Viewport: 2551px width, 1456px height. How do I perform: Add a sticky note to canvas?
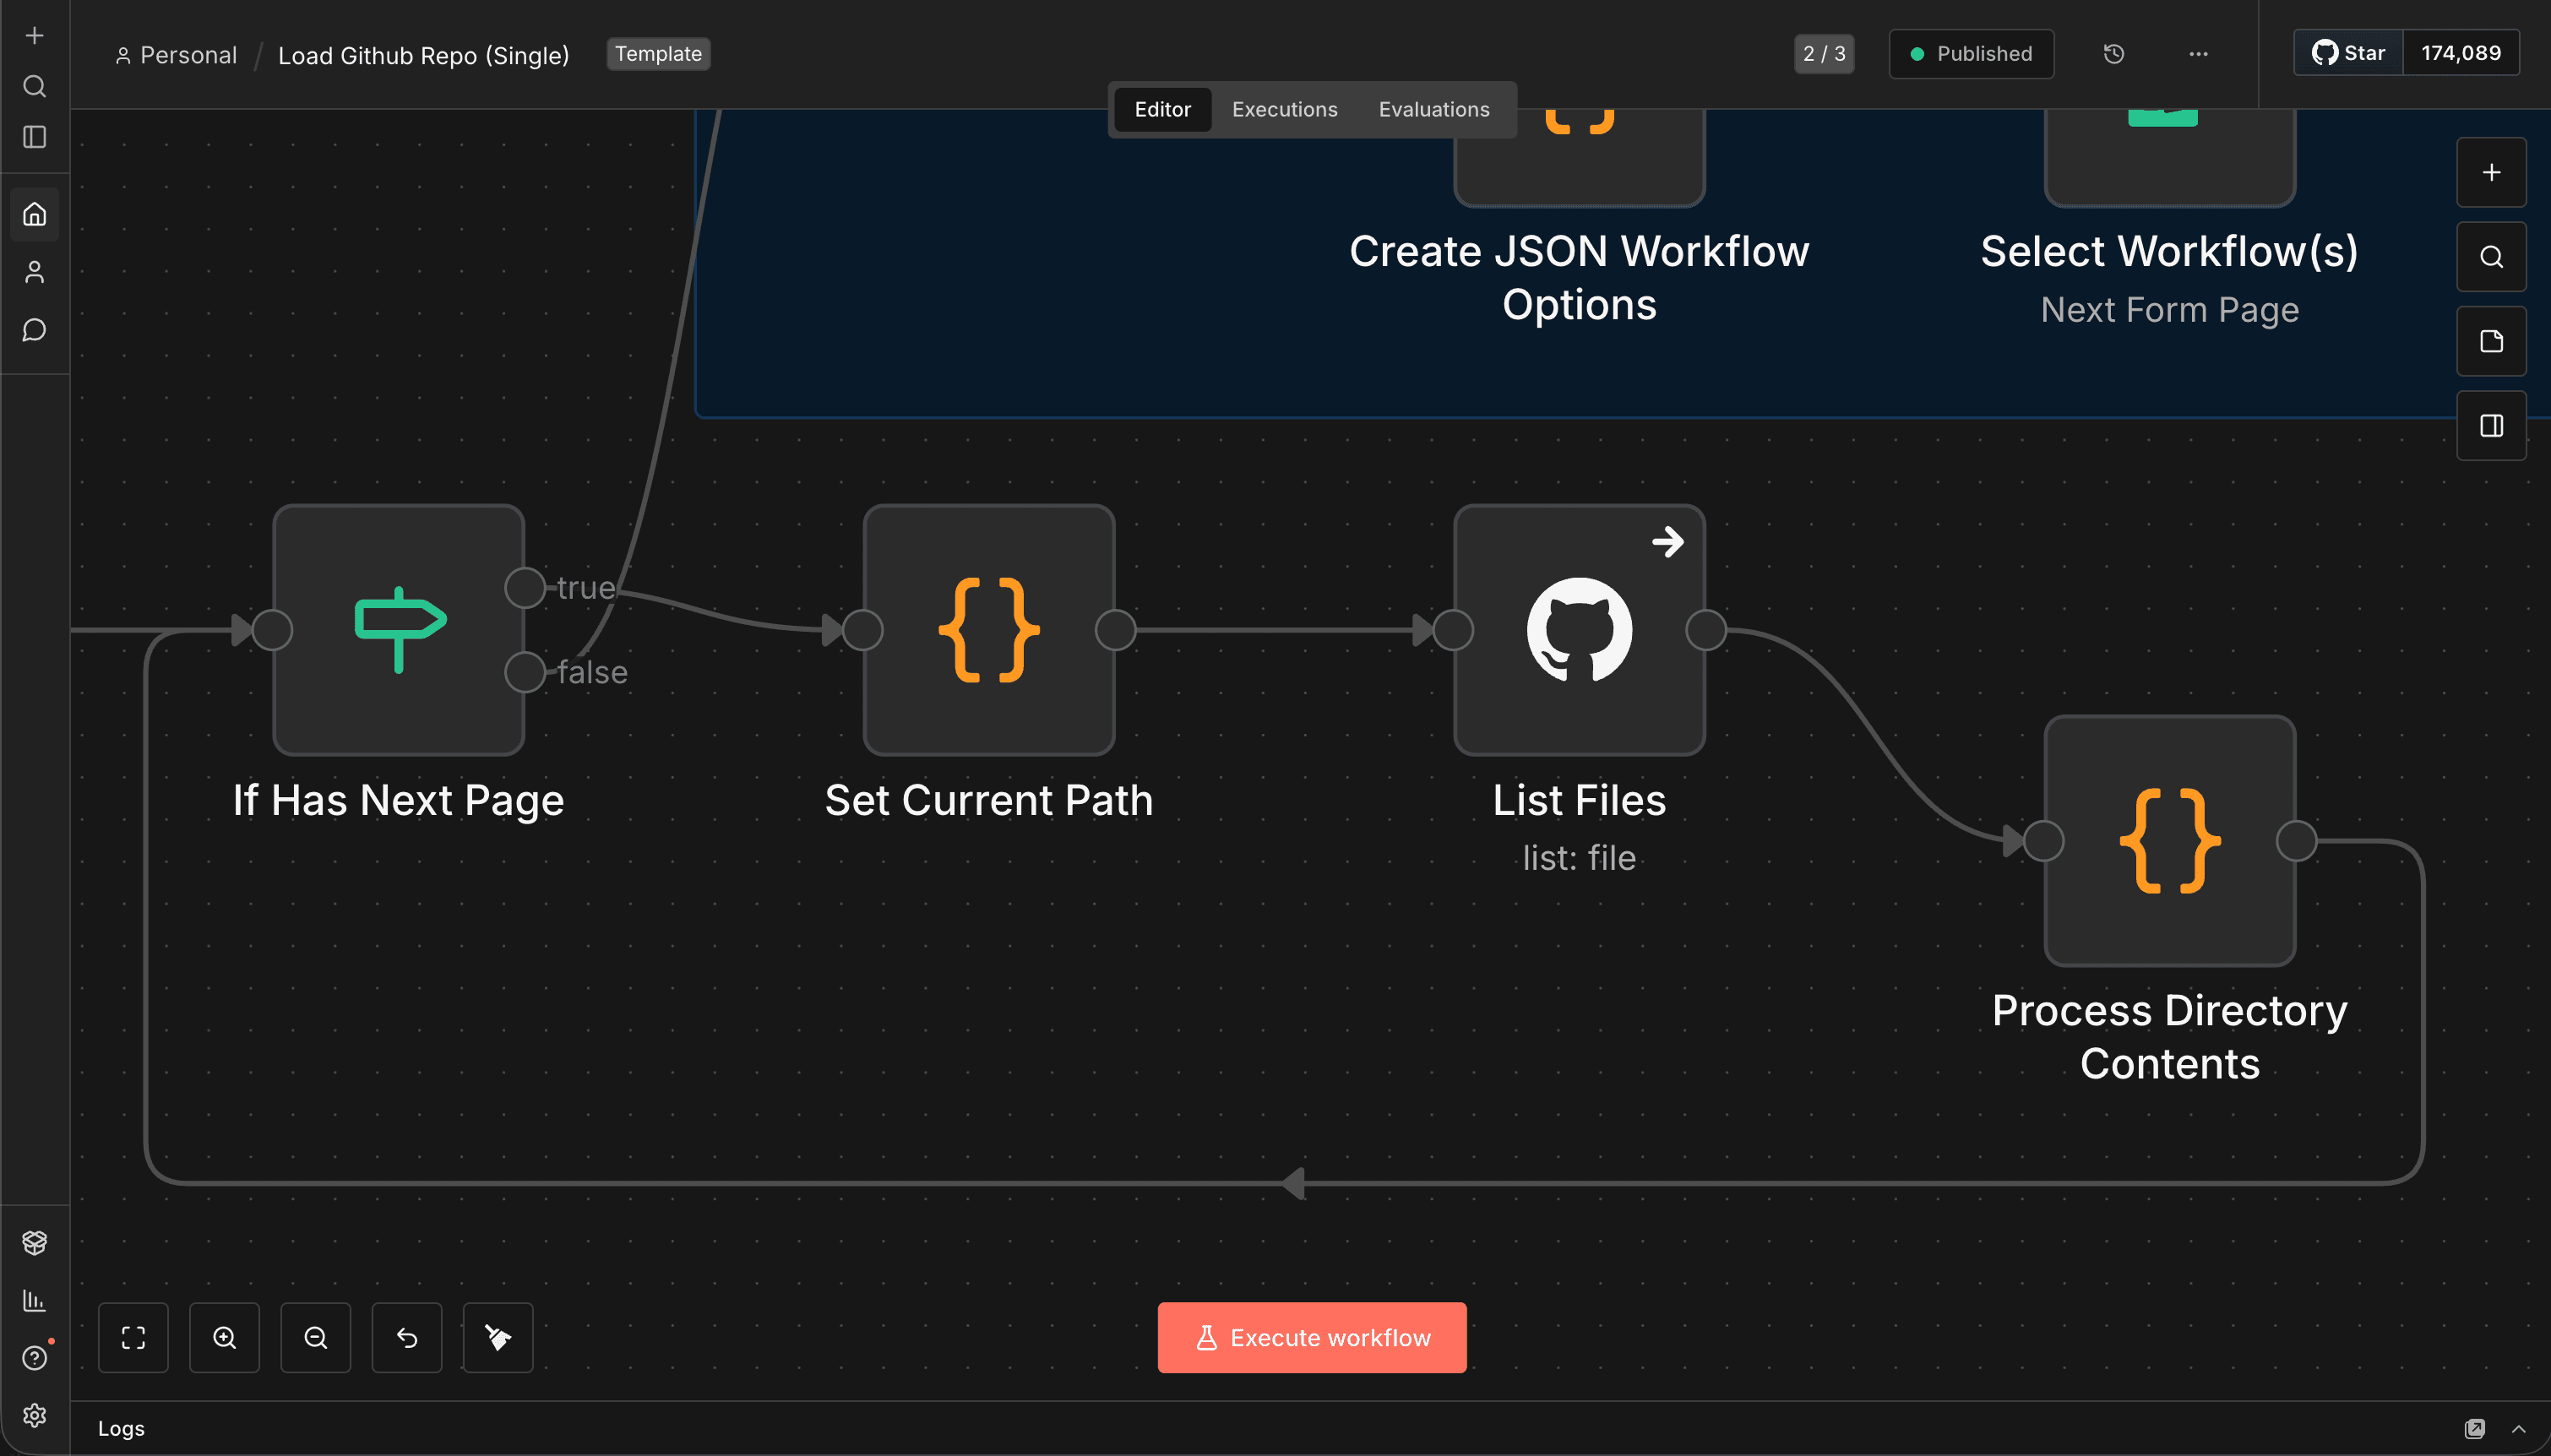click(2491, 341)
